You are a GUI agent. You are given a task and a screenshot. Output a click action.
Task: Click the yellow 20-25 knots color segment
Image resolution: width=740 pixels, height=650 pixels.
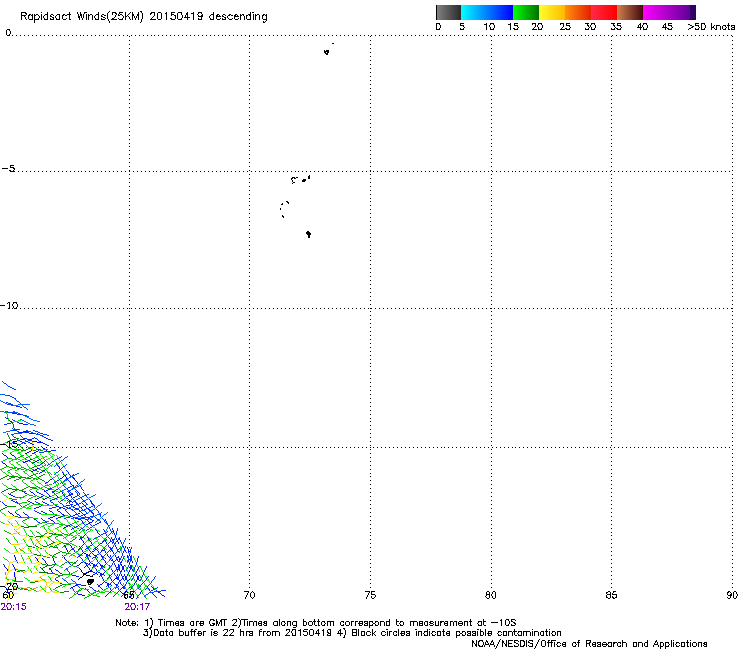[552, 12]
